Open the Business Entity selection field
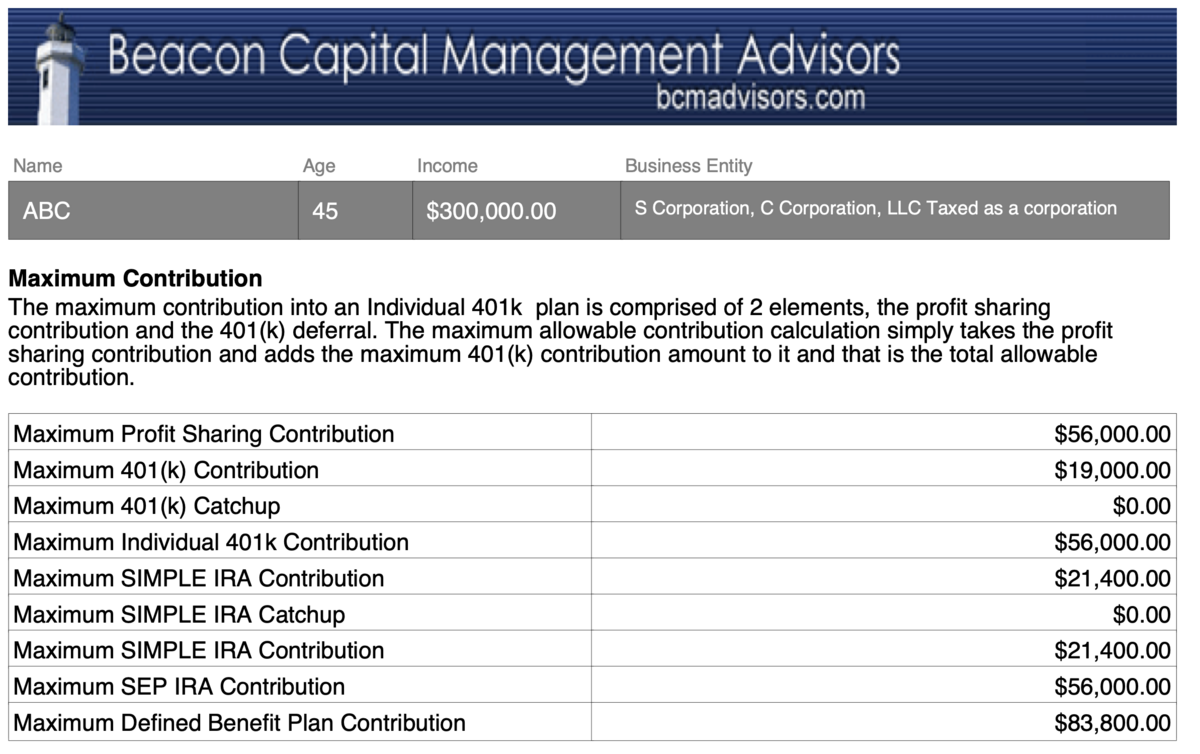Screen dimensions: 1200x754 pyautogui.click(x=894, y=210)
